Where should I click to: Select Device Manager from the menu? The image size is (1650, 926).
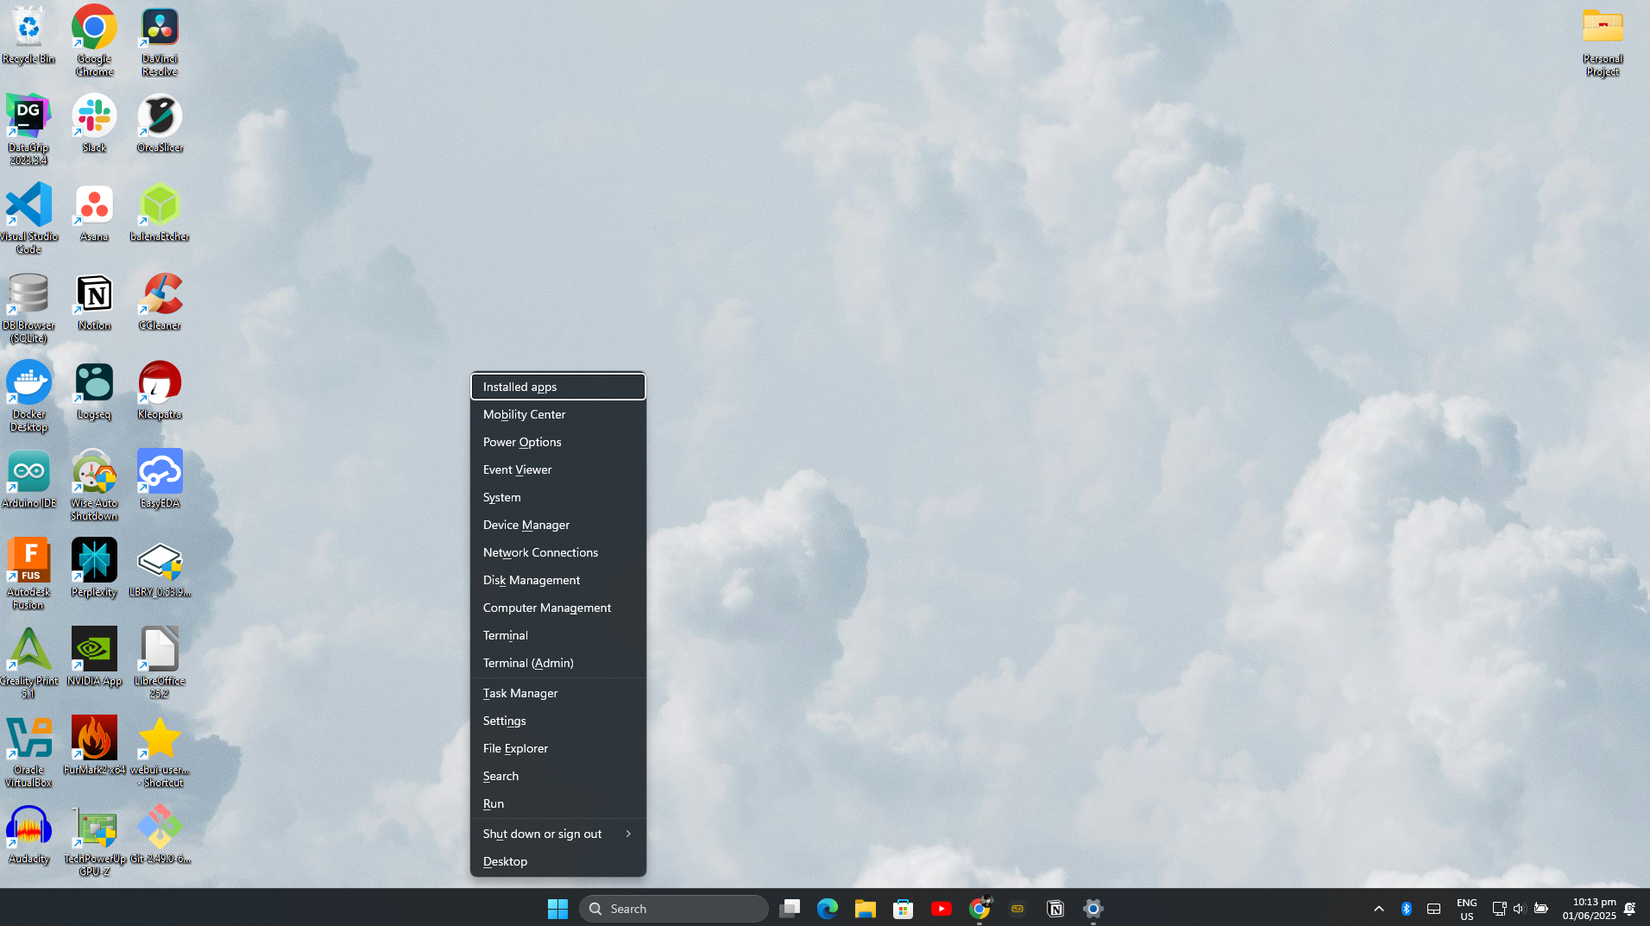526,525
